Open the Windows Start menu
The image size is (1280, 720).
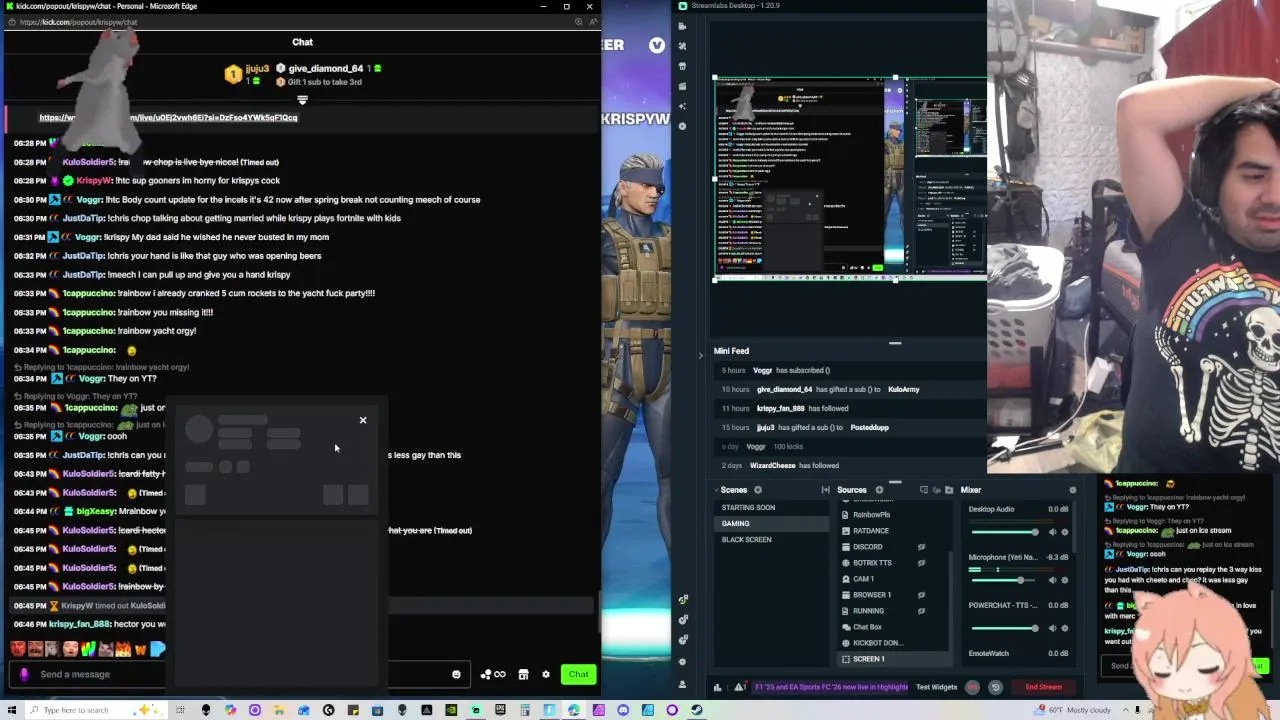click(13, 710)
